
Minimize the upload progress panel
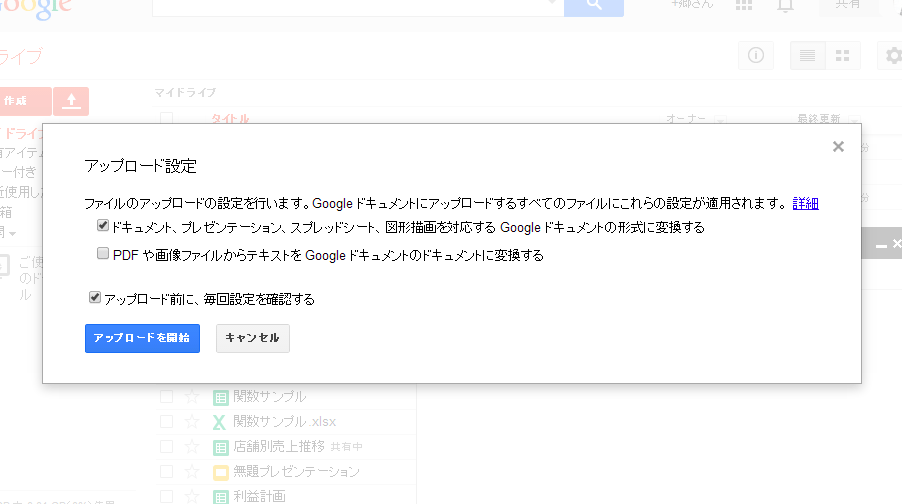[881, 246]
